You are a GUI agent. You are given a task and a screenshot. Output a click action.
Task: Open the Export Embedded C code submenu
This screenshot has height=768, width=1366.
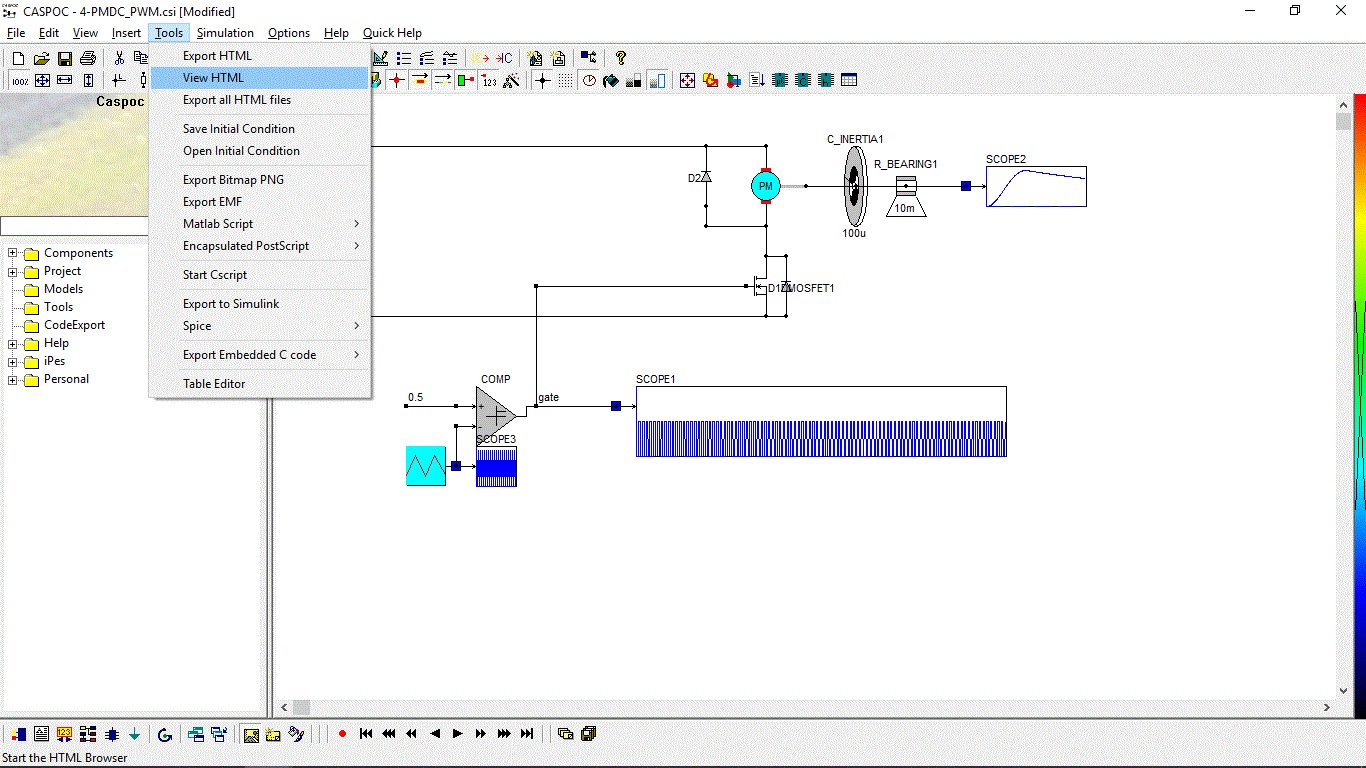point(260,355)
